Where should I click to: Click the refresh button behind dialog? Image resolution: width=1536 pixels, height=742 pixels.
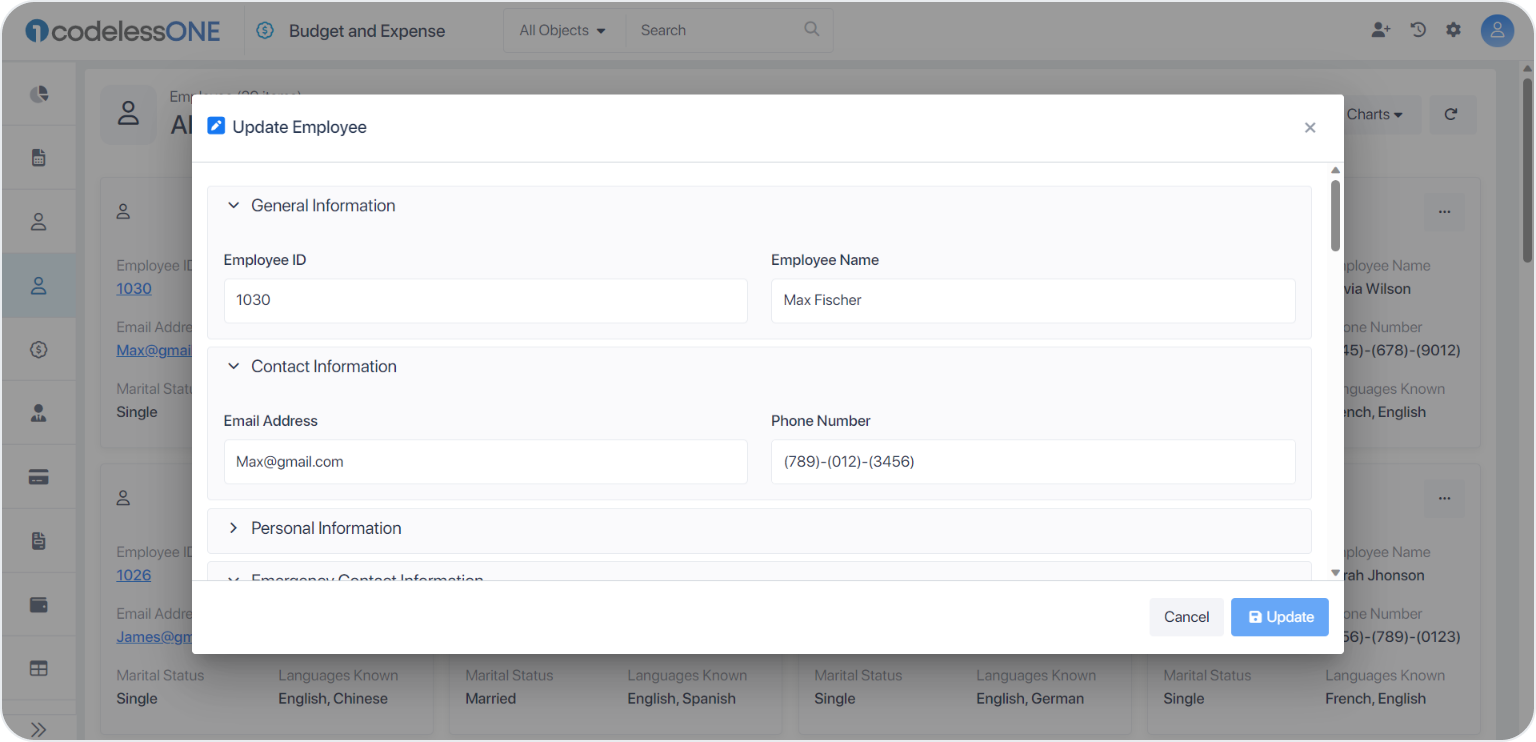click(x=1452, y=114)
